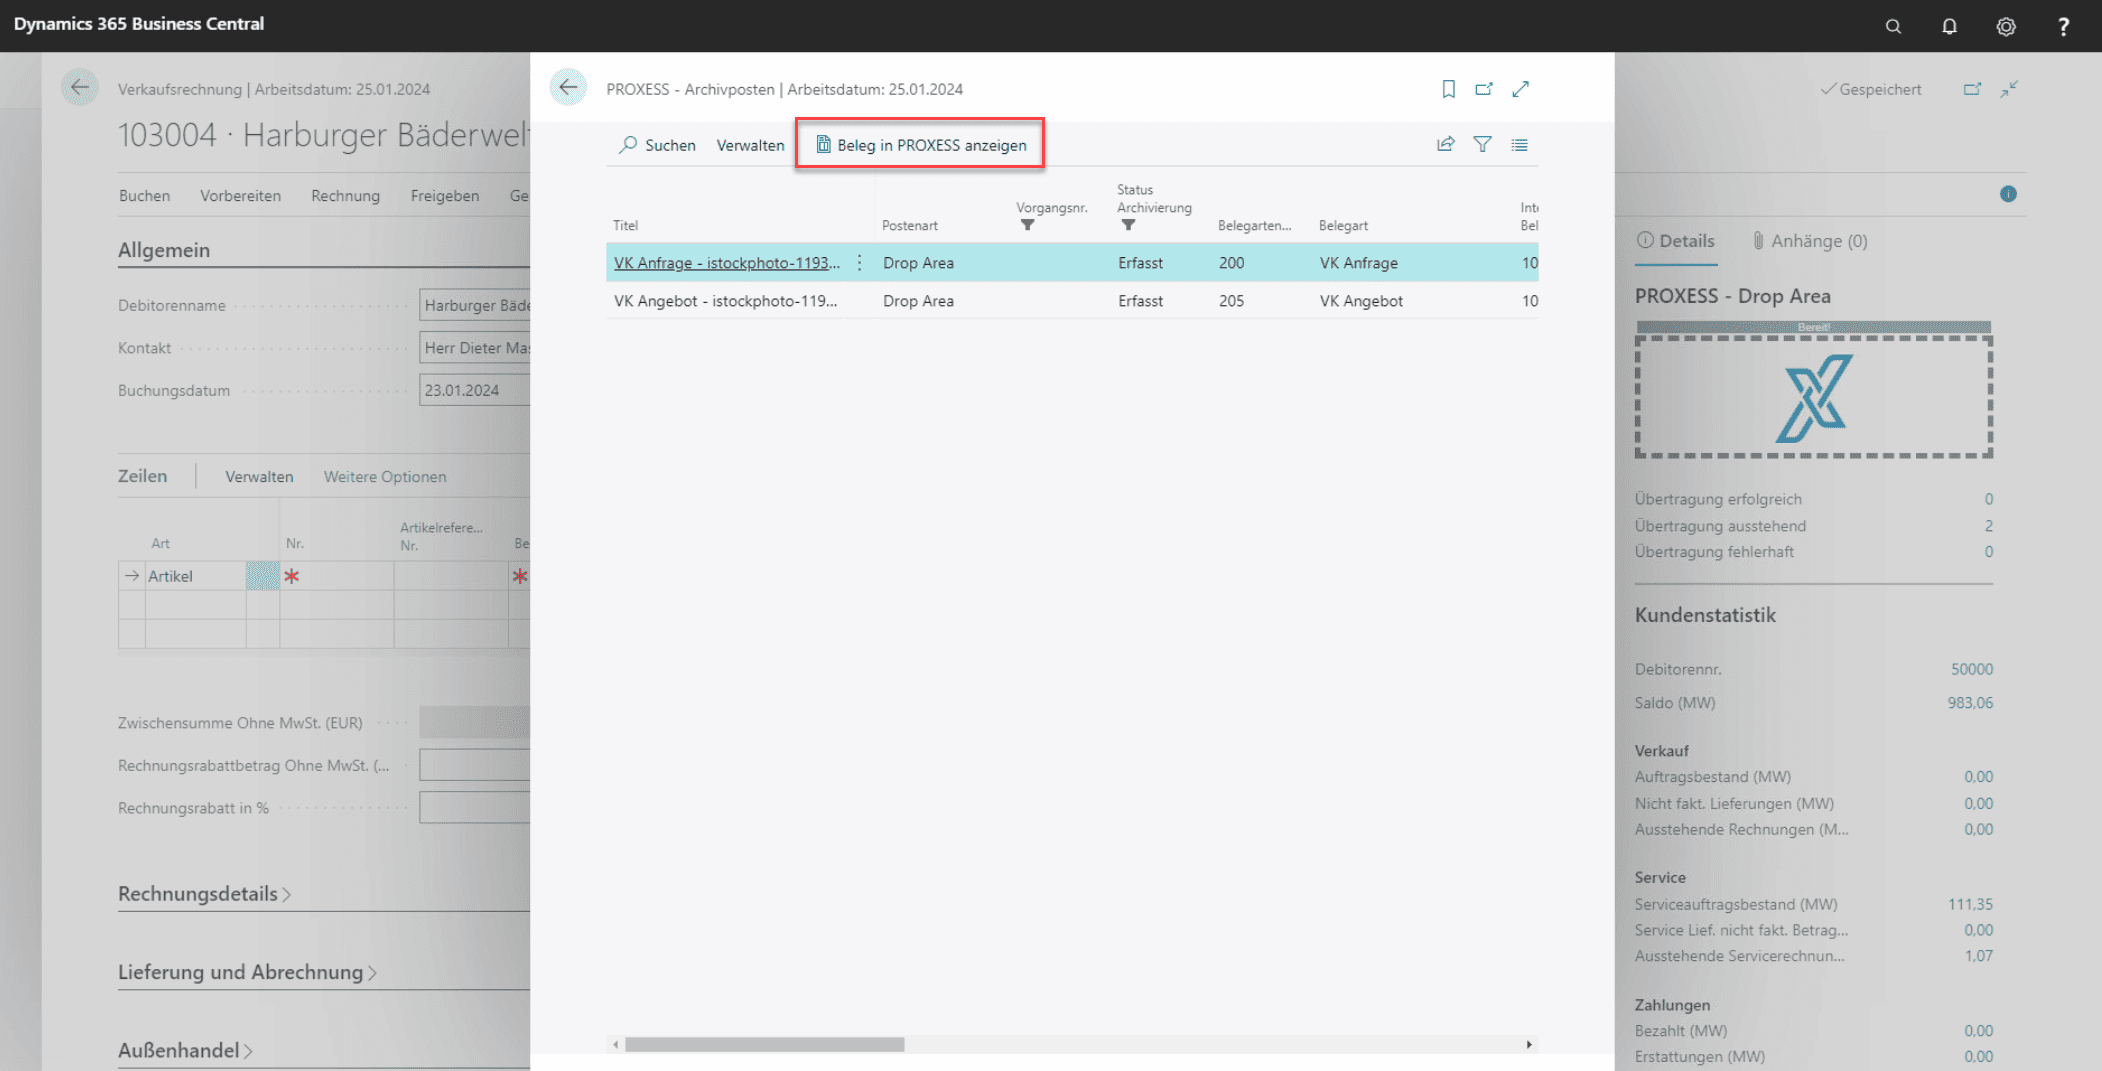Viewport: 2102px width, 1071px height.
Task: Click right arrow of horizontal scrollbar
Action: [1529, 1043]
